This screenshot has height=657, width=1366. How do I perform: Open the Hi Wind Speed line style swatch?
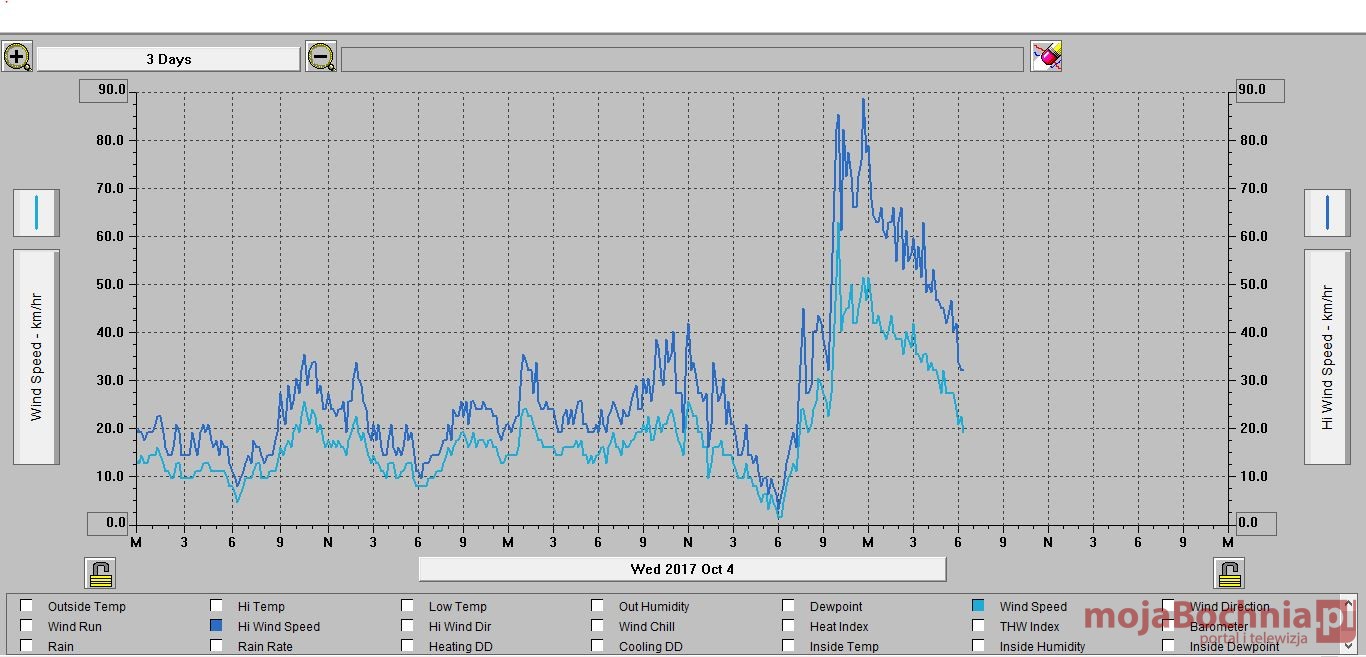tap(1327, 212)
